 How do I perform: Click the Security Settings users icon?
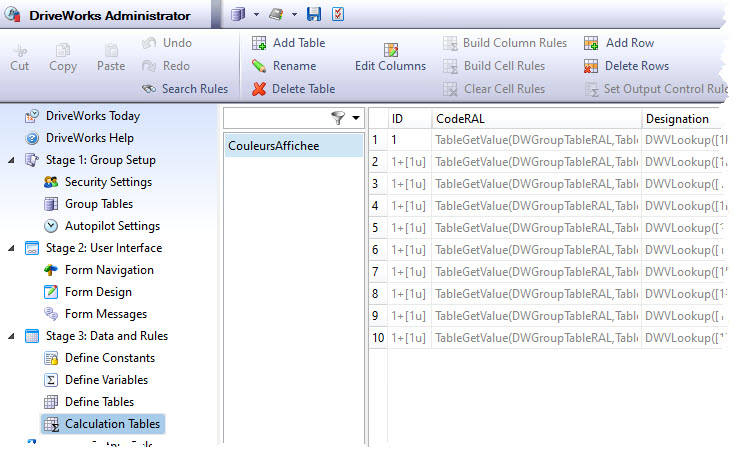(51, 182)
